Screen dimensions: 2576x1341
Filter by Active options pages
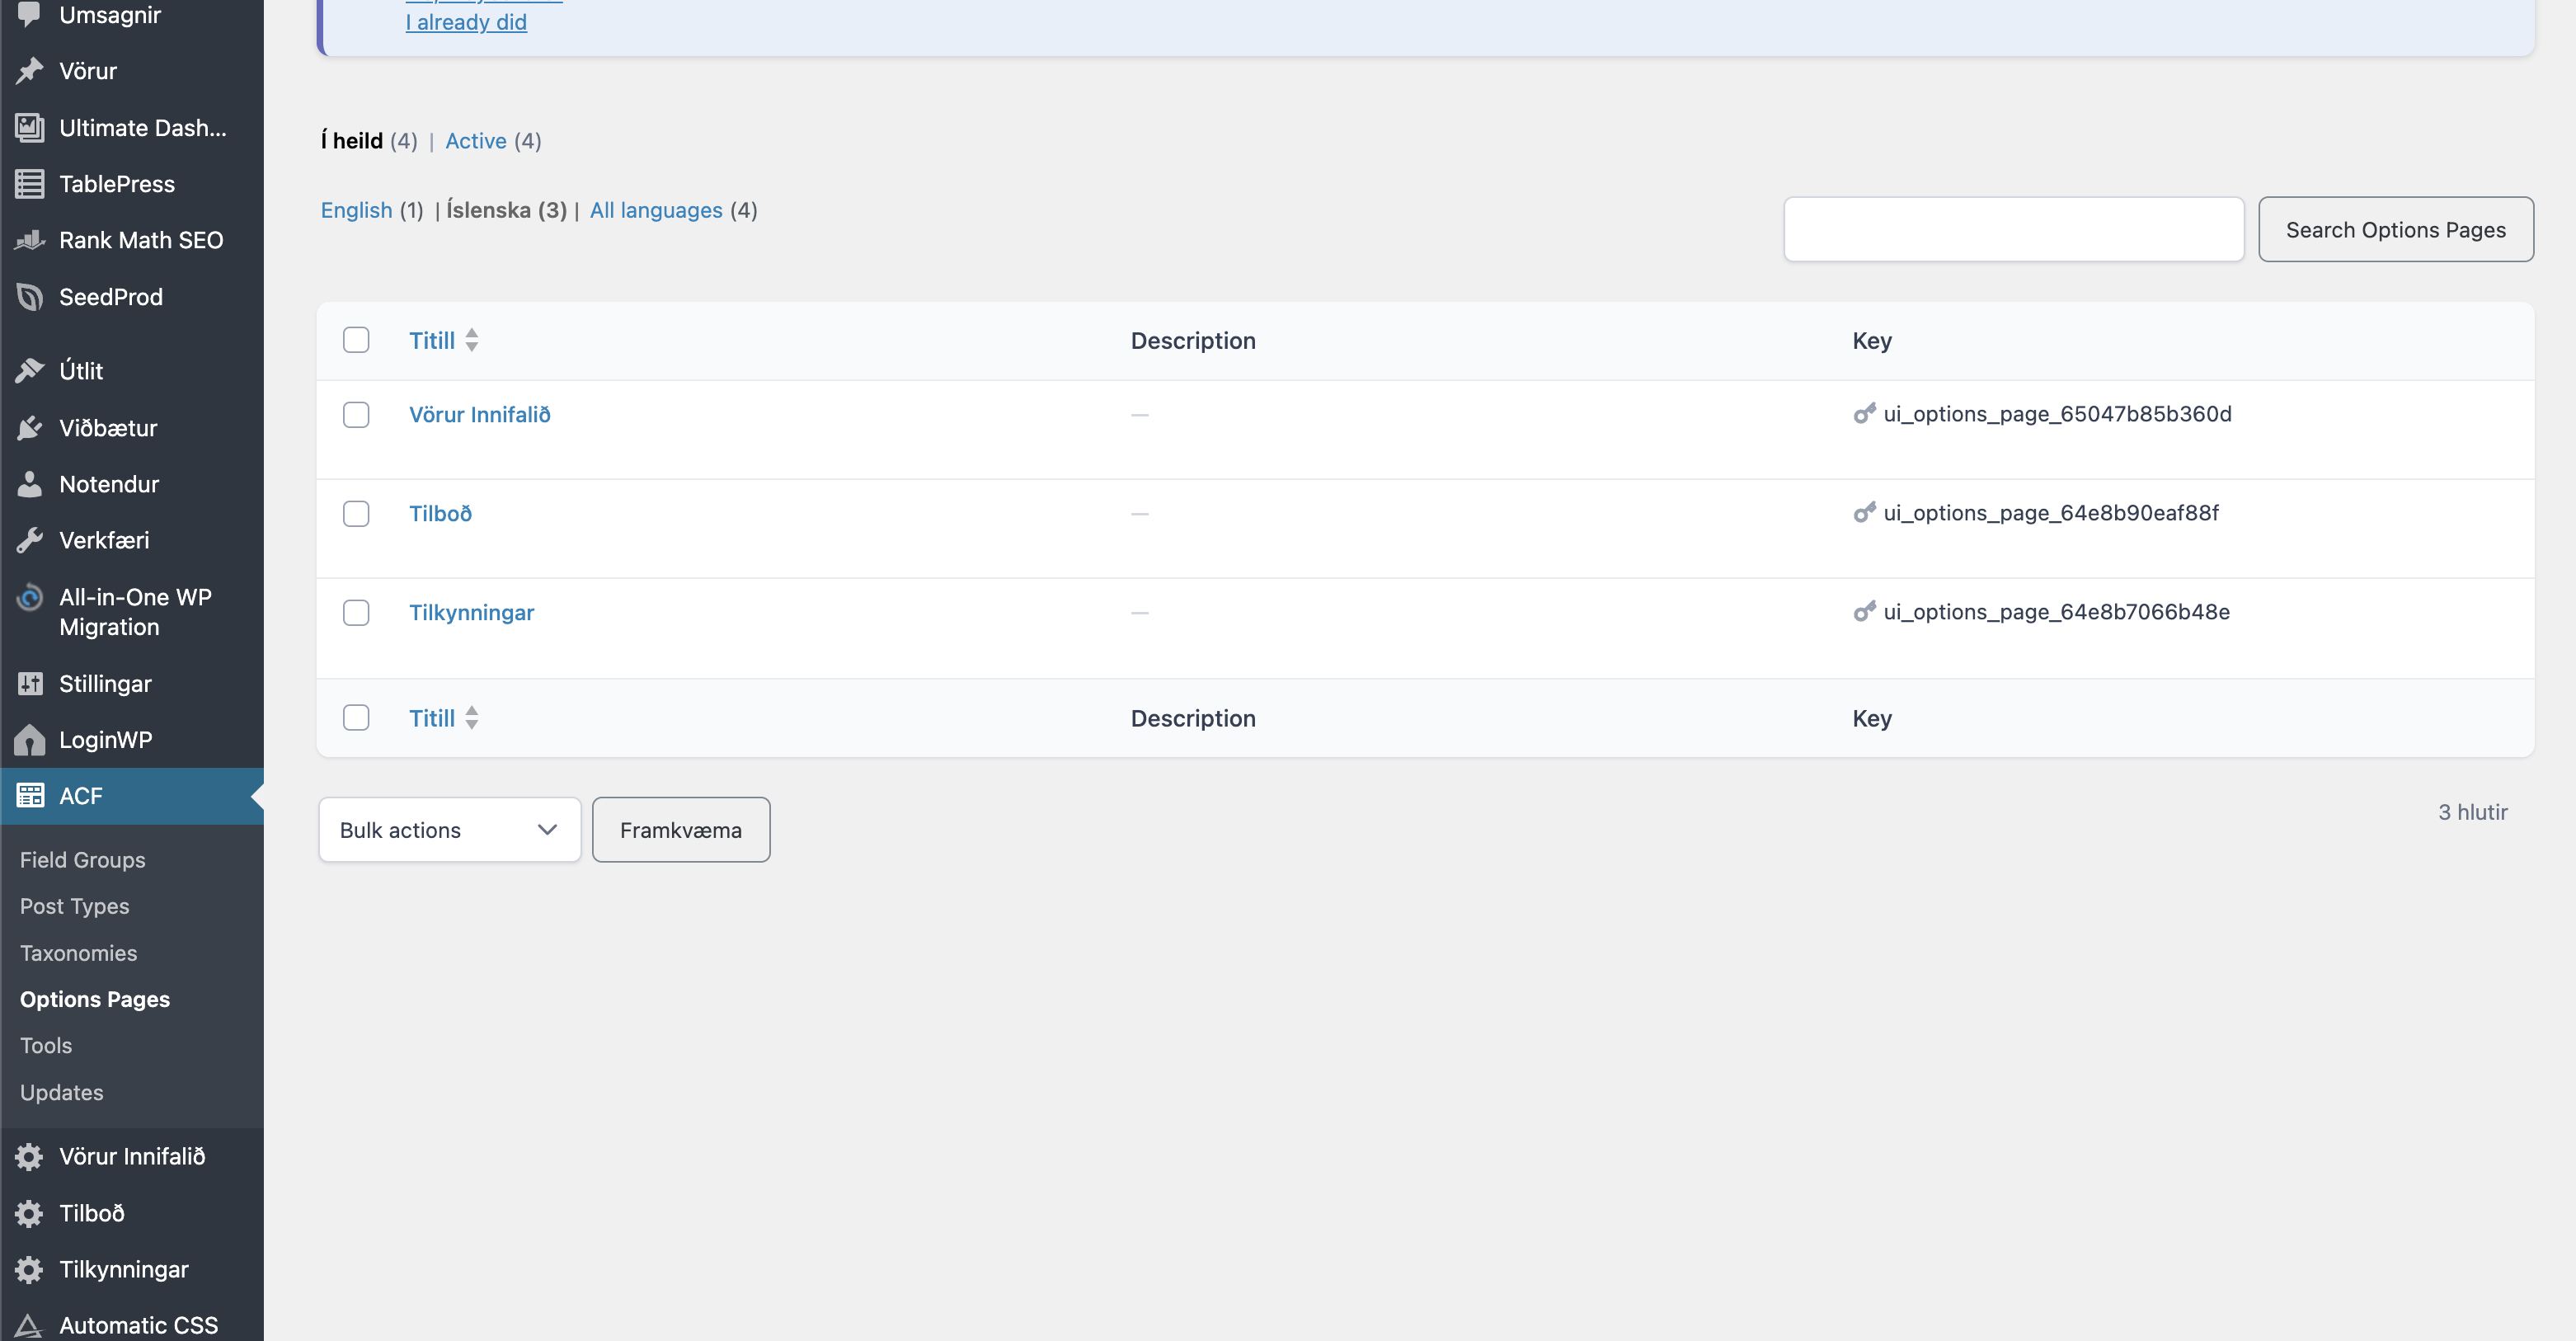(476, 141)
